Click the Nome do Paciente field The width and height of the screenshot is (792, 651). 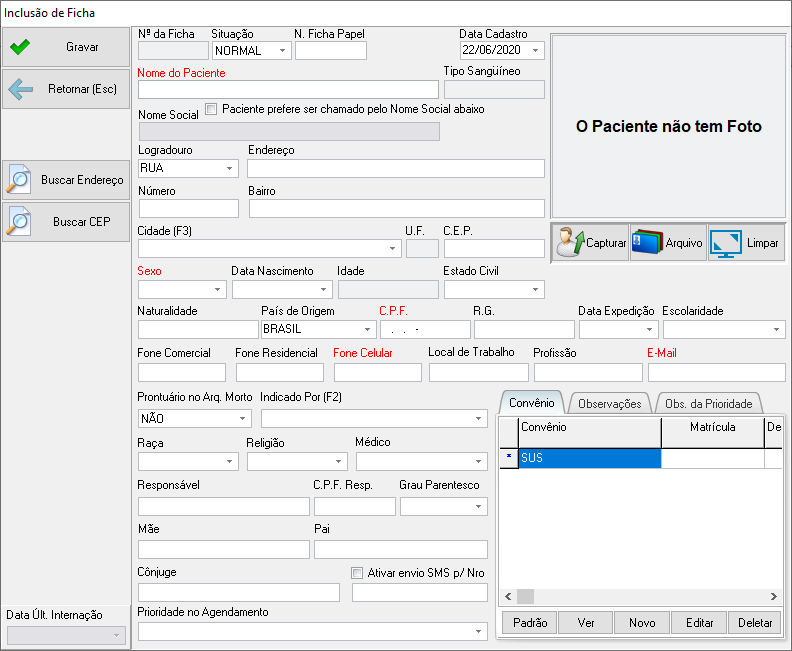pos(288,90)
